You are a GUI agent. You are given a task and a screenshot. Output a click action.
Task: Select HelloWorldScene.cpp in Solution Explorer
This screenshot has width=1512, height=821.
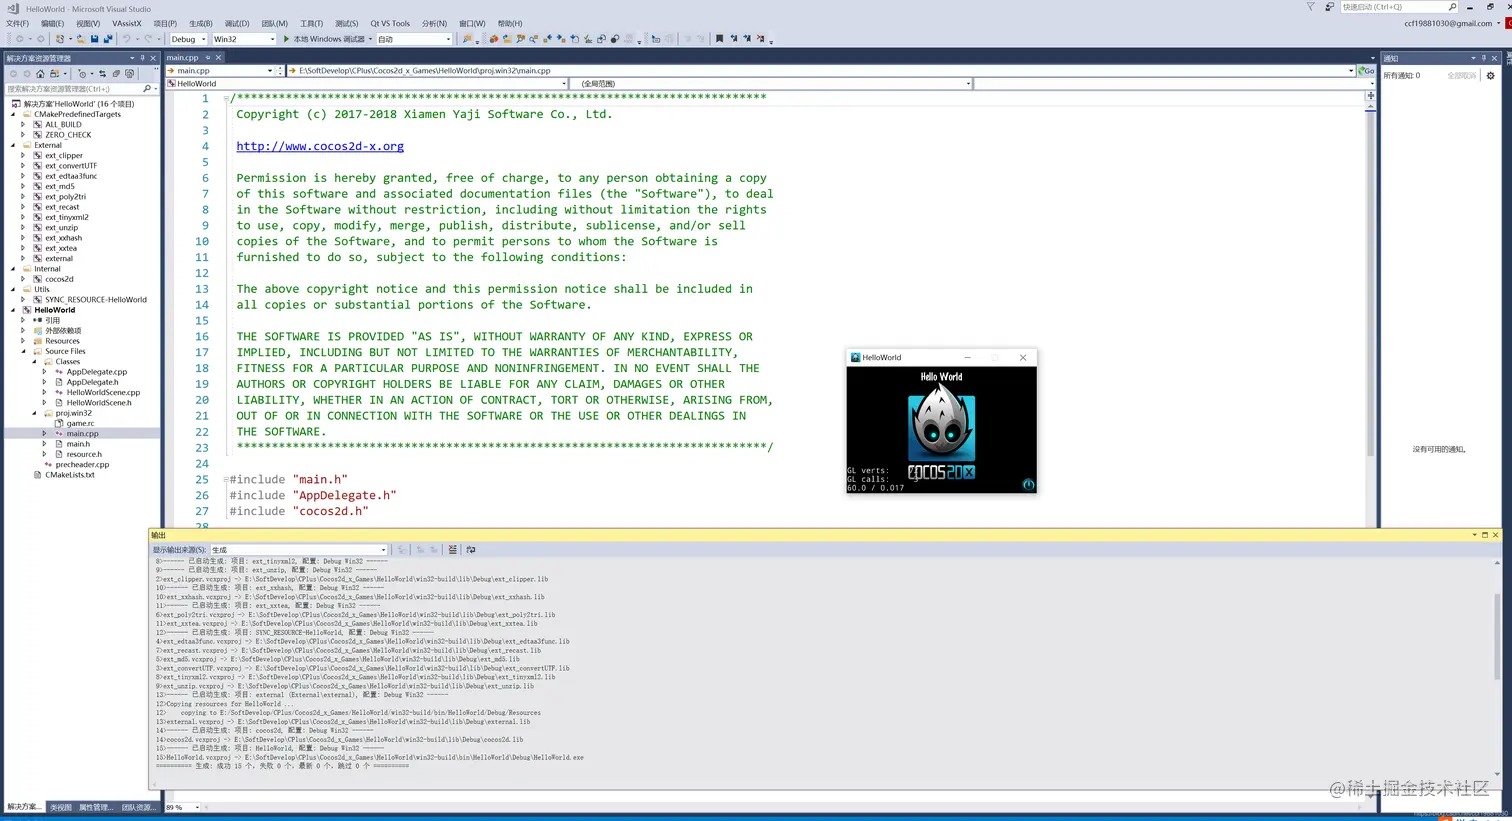(103, 392)
